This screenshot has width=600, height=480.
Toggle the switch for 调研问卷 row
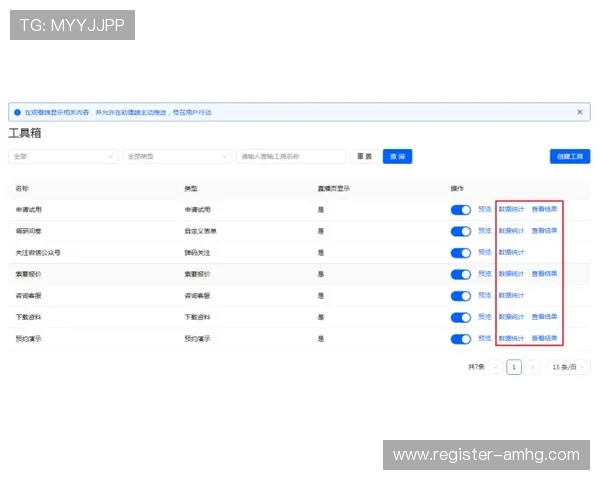coord(461,231)
